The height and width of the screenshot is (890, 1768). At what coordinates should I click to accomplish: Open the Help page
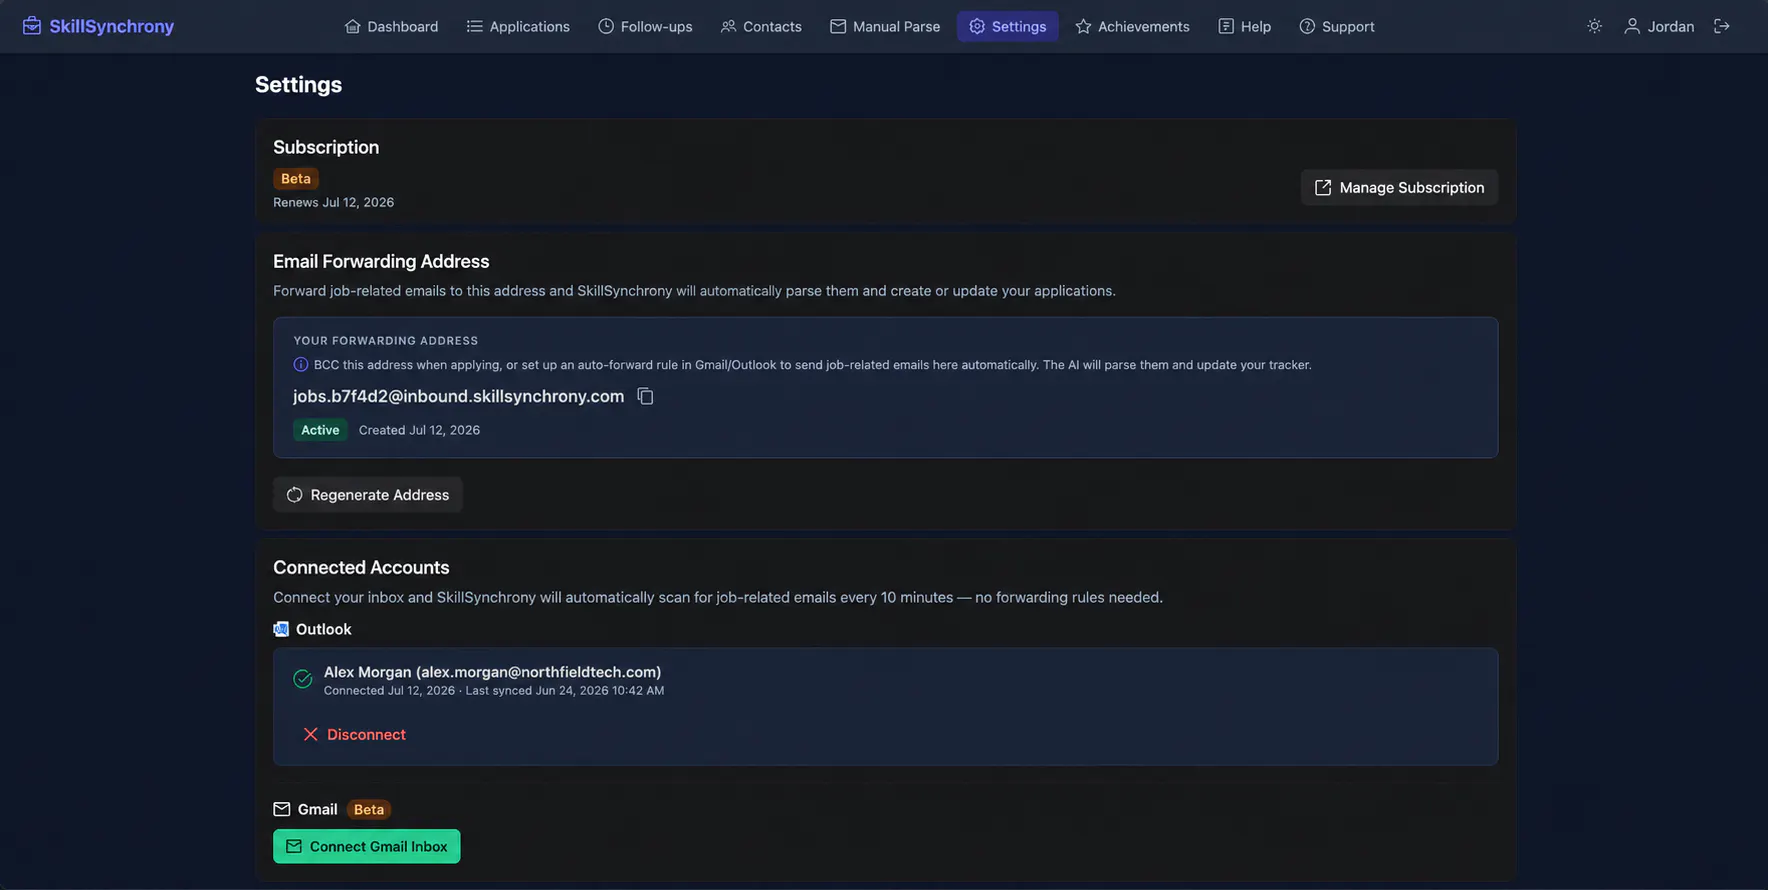[x=1244, y=26]
